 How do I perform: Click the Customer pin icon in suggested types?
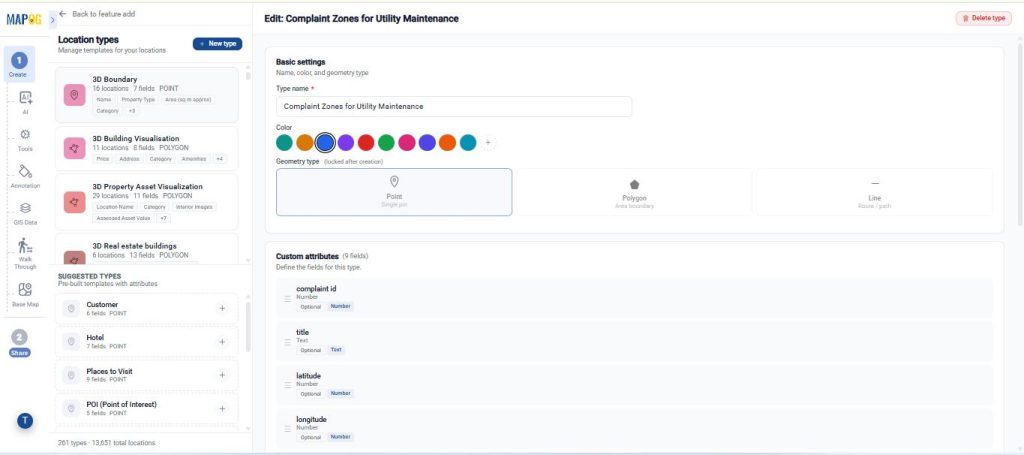click(x=71, y=308)
